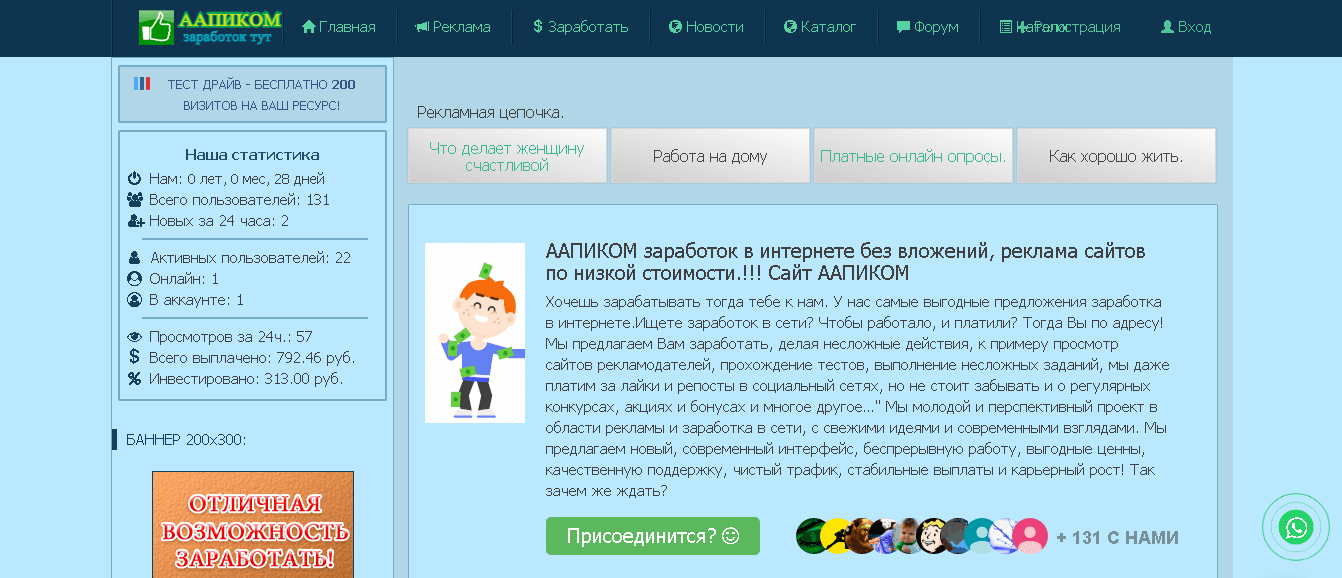Screen dimensions: 1342x578
Task: Click the Как хорошо жить ad block
Action: (x=1116, y=155)
